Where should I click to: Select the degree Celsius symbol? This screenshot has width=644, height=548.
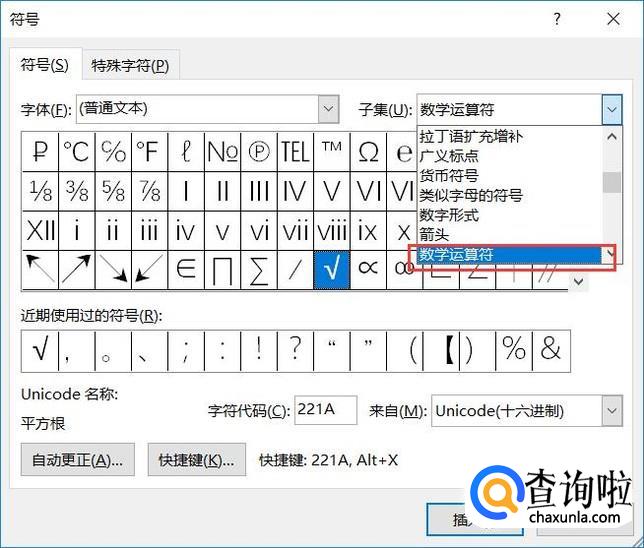click(x=77, y=152)
